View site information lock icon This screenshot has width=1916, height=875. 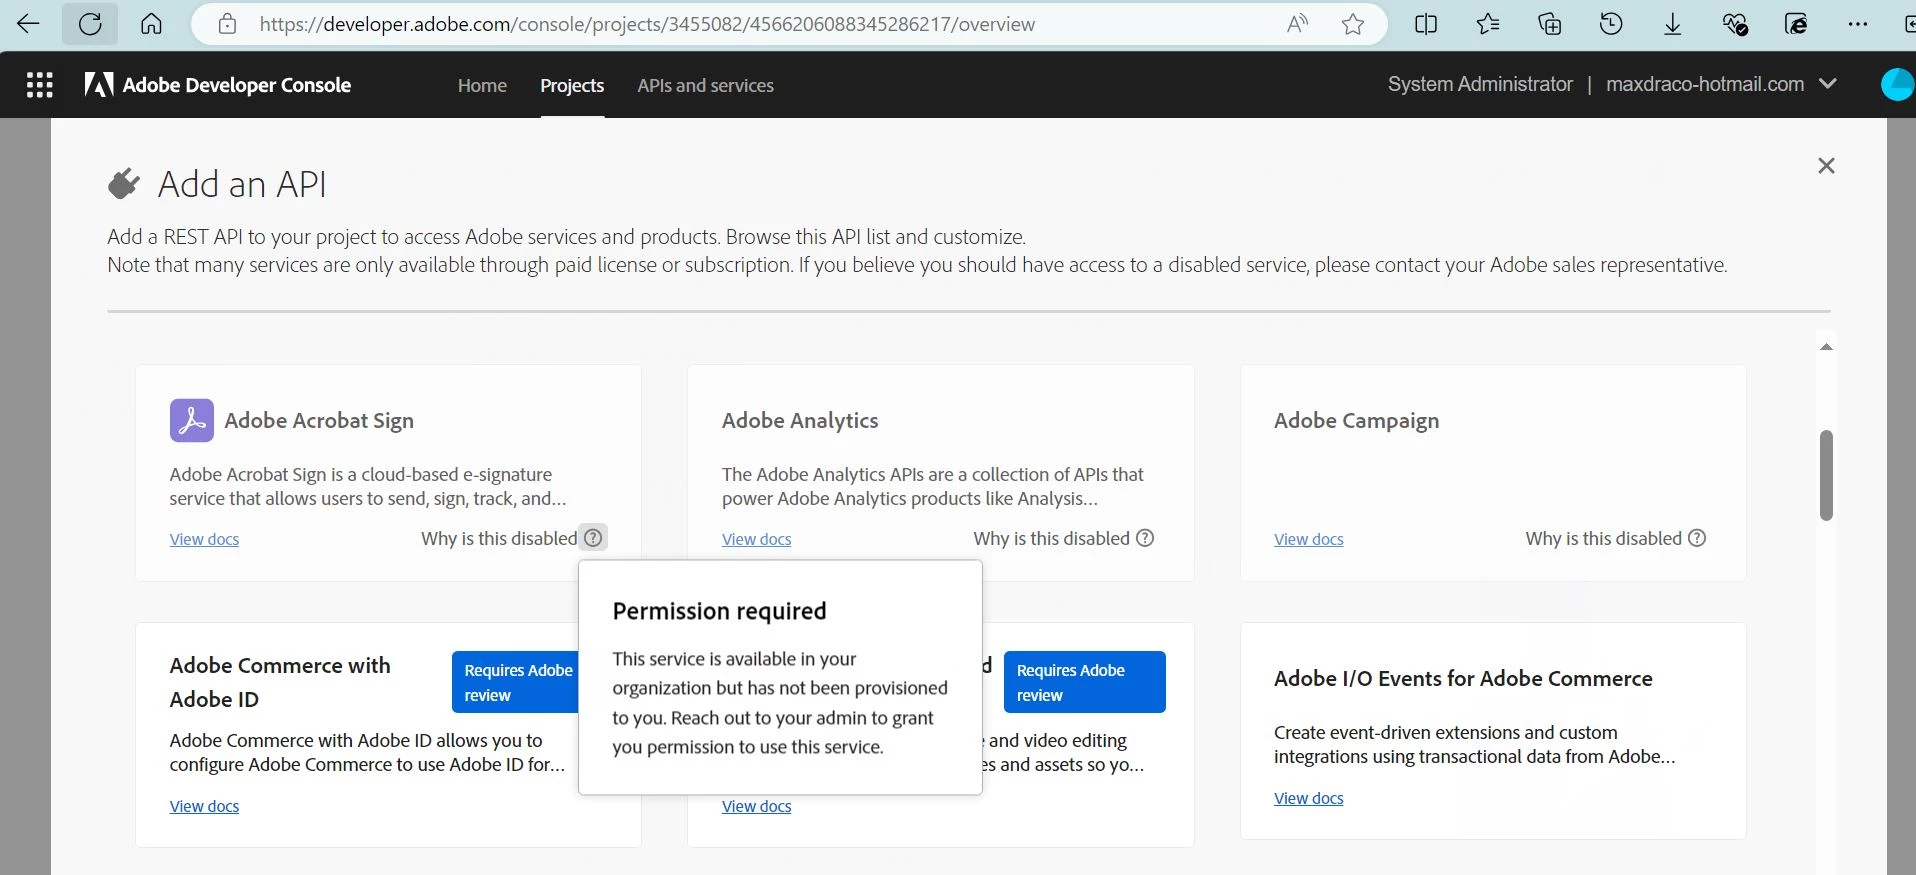[228, 24]
